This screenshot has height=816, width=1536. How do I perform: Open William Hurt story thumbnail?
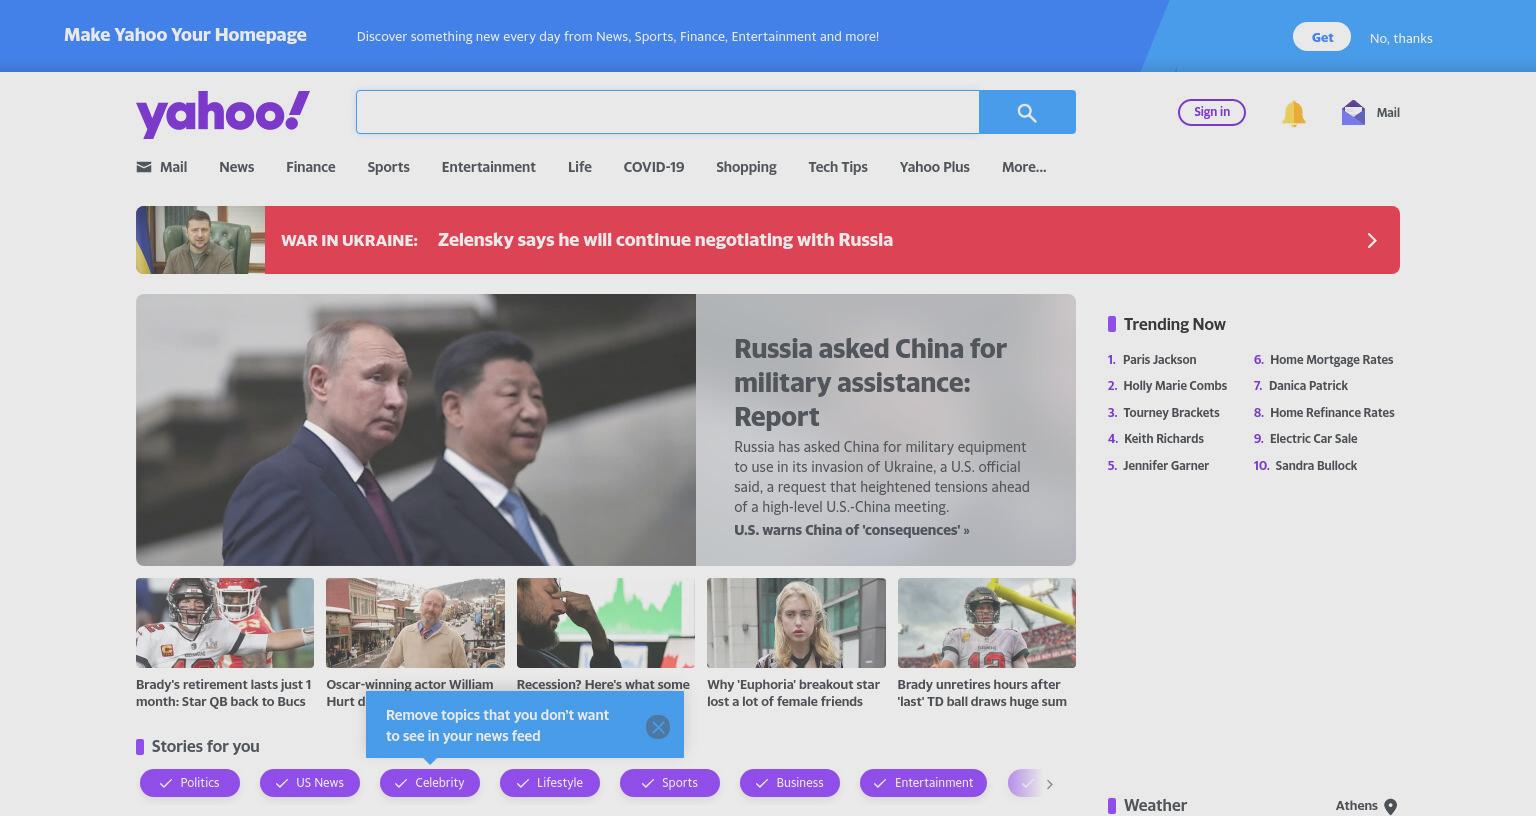click(415, 623)
